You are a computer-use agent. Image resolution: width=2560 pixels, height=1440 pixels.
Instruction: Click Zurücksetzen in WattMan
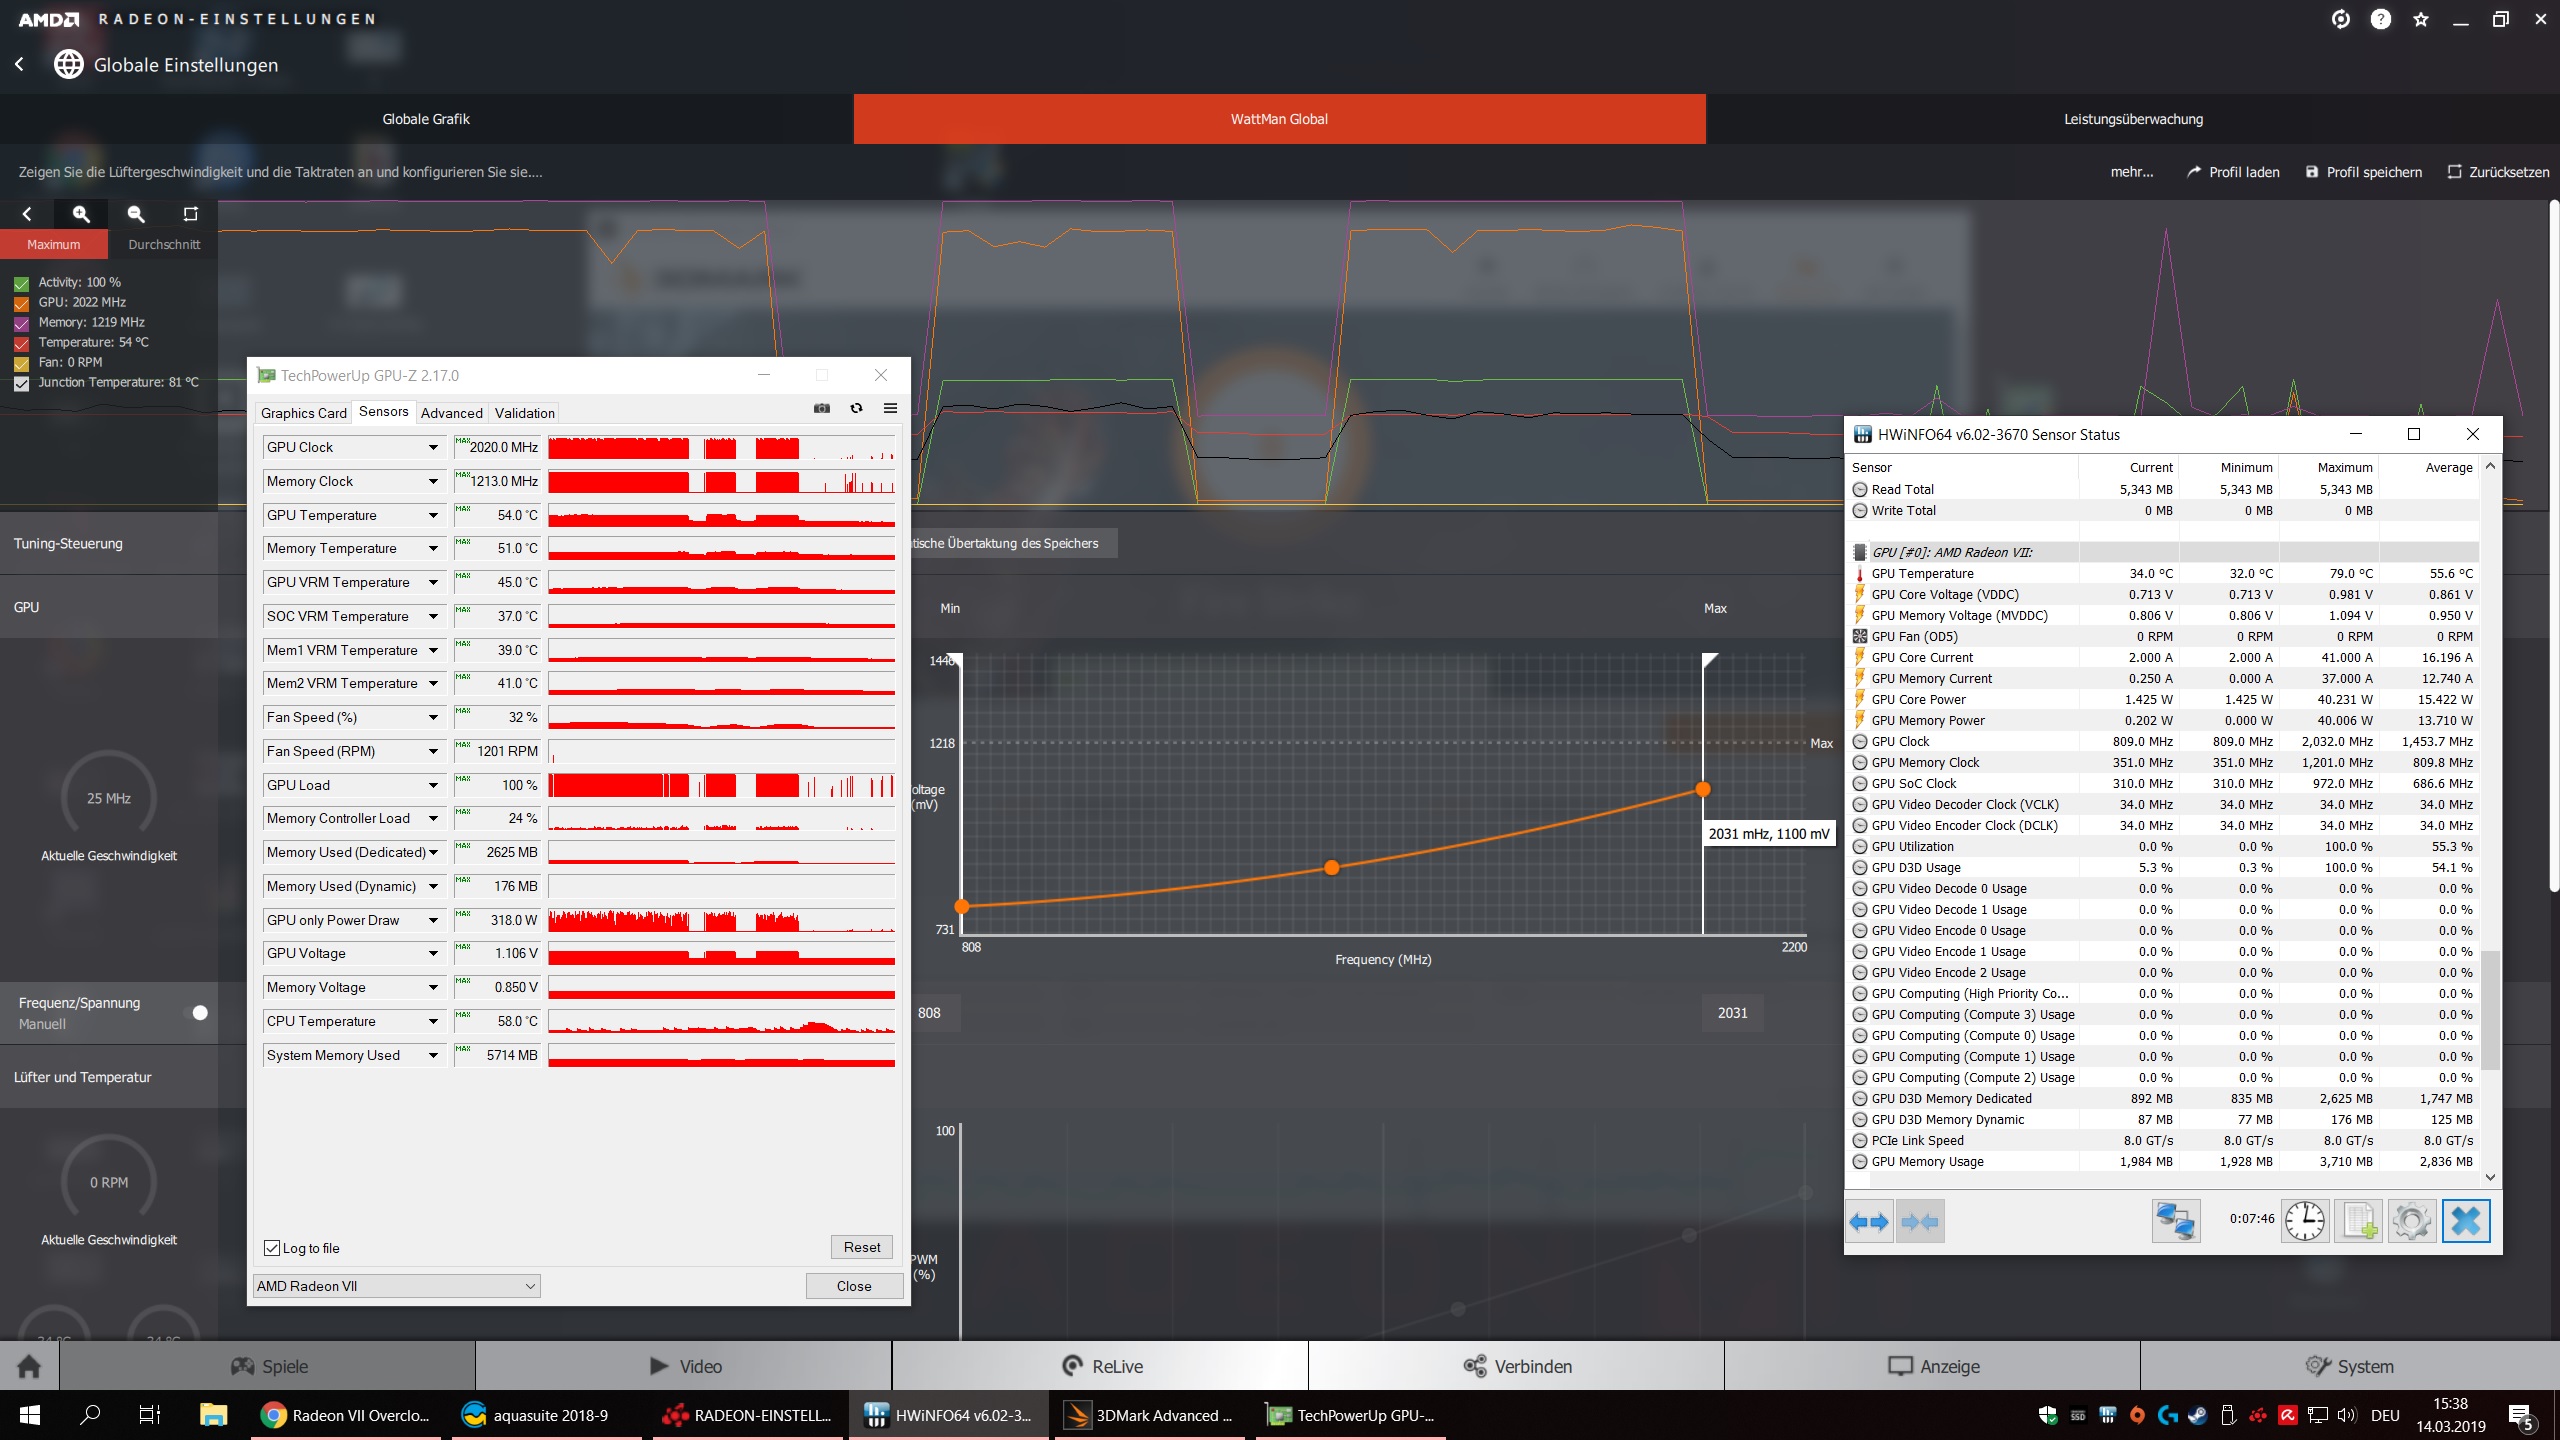[x=2498, y=172]
